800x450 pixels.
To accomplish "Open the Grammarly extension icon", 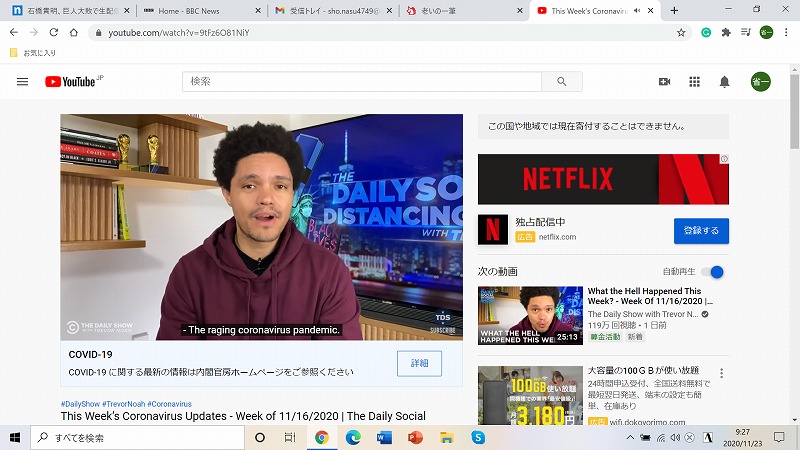I will coord(706,33).
